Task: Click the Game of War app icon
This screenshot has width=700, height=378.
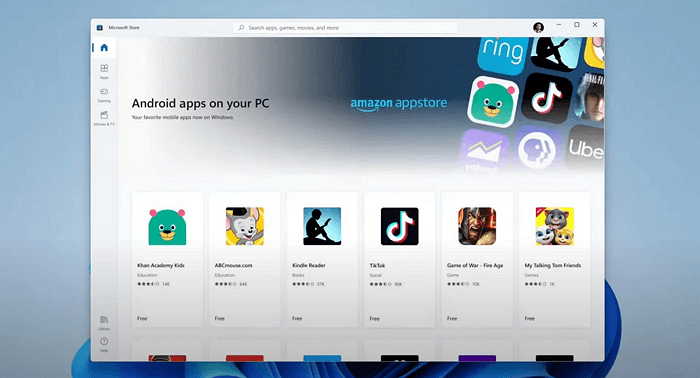Action: 477,226
